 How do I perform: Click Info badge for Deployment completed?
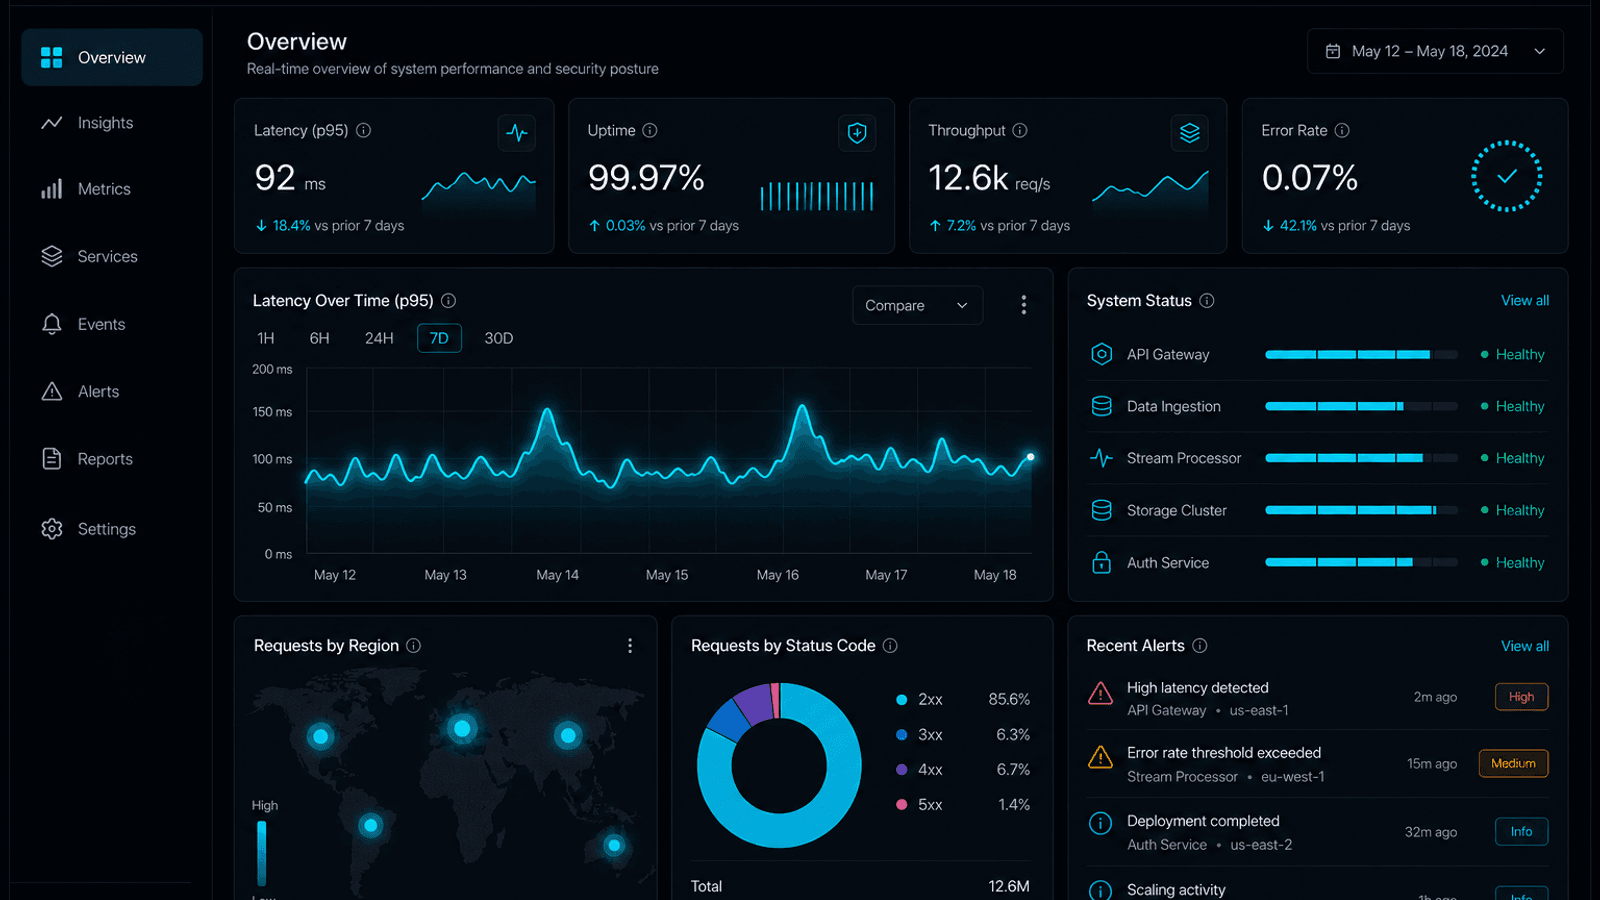pyautogui.click(x=1521, y=831)
